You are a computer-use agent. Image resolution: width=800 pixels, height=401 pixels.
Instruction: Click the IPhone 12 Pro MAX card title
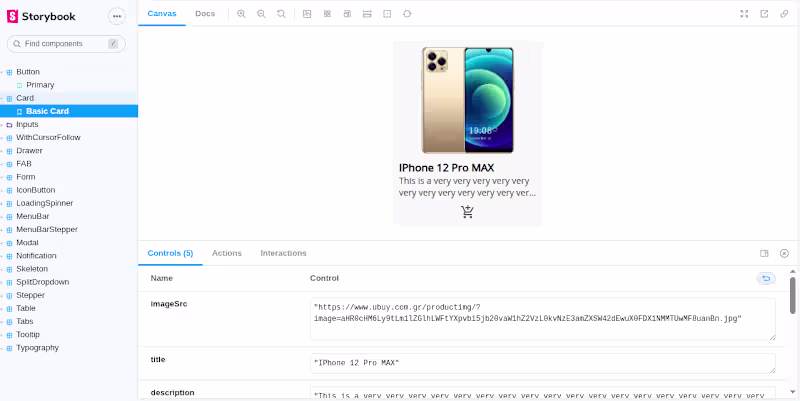pos(446,168)
